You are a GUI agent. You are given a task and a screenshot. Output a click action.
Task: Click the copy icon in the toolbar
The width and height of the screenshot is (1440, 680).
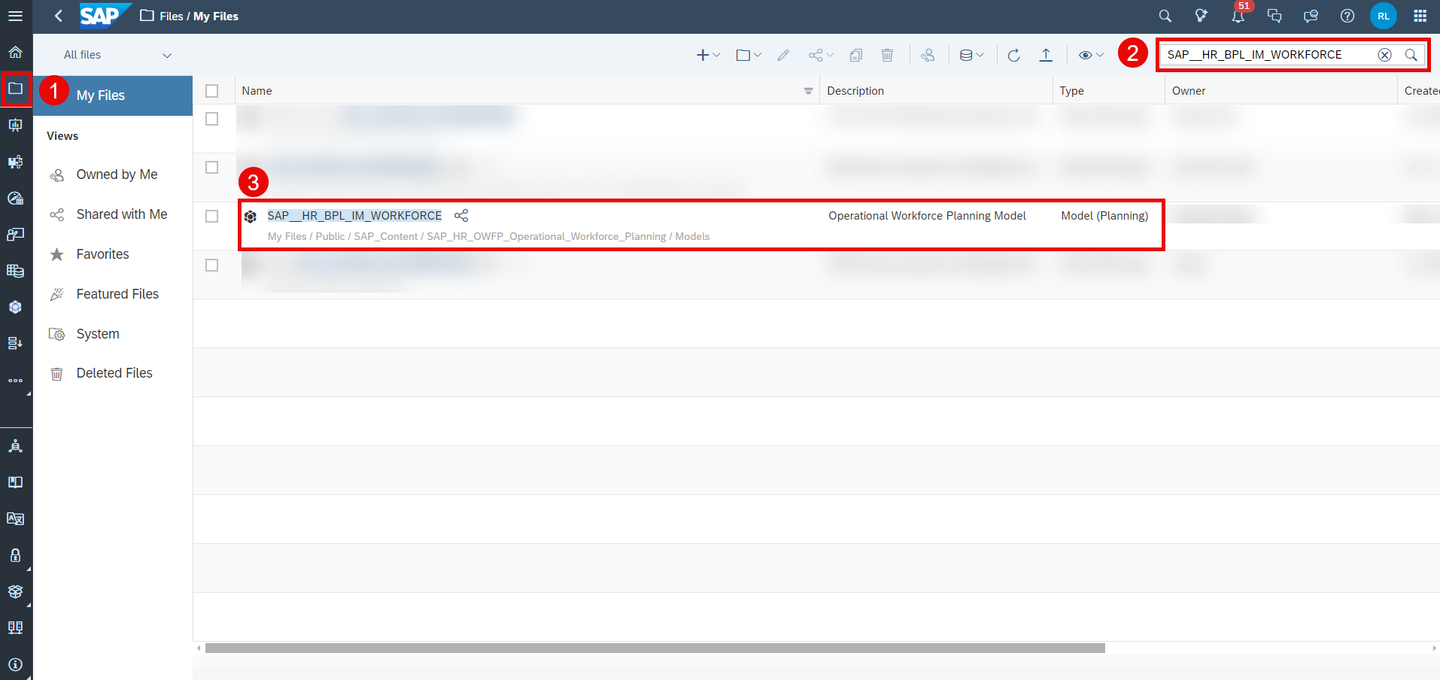[x=855, y=55]
